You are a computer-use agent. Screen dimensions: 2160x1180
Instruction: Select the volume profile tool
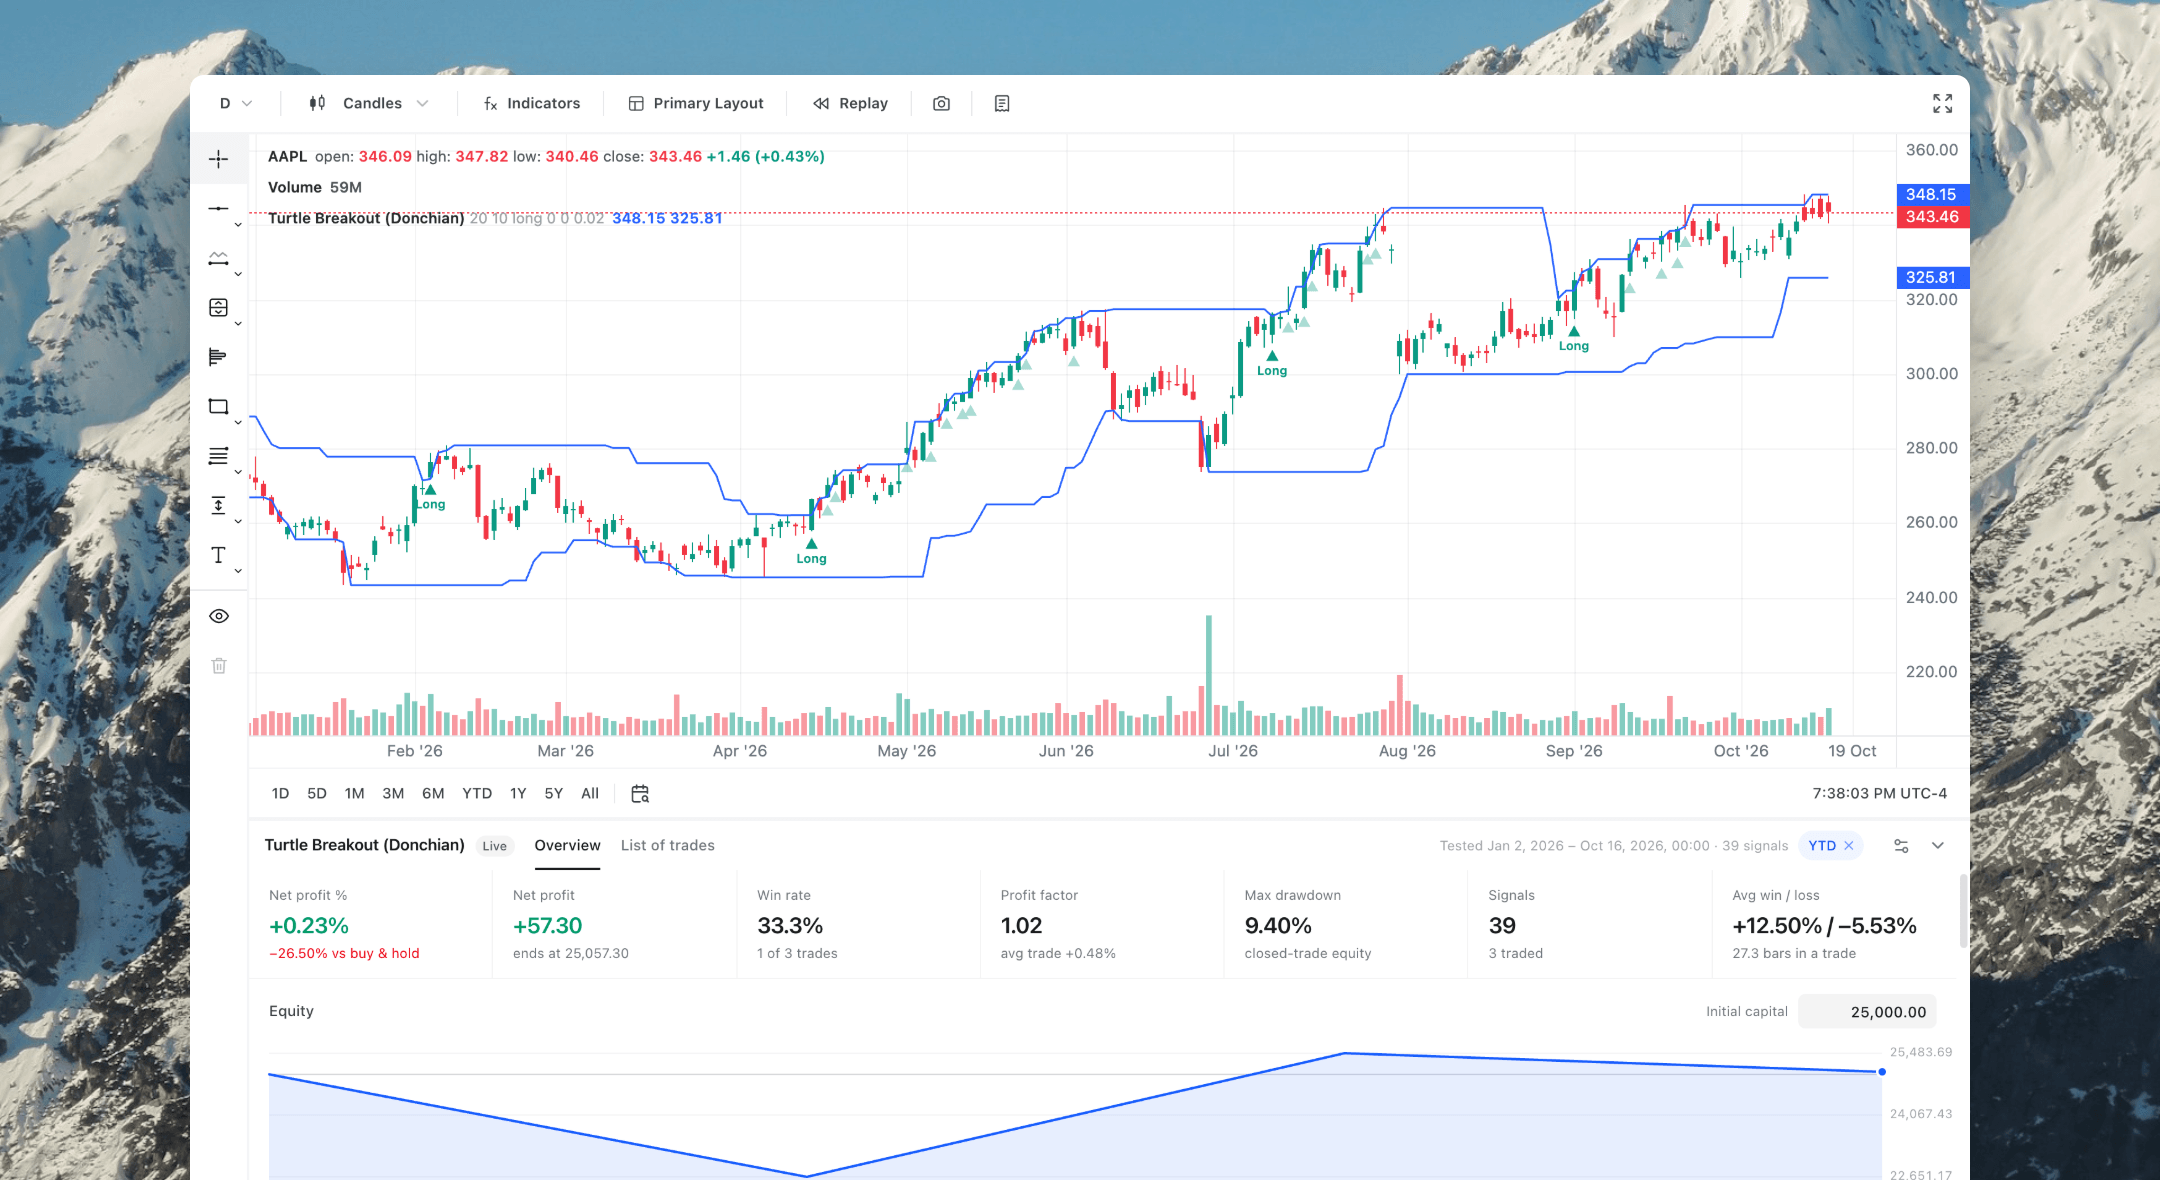[x=218, y=357]
